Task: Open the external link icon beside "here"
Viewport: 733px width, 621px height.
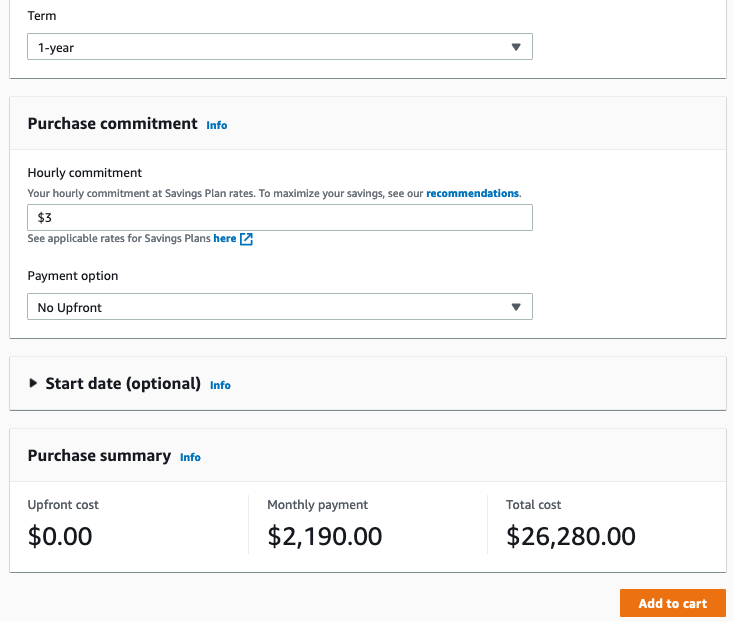Action: (x=246, y=239)
